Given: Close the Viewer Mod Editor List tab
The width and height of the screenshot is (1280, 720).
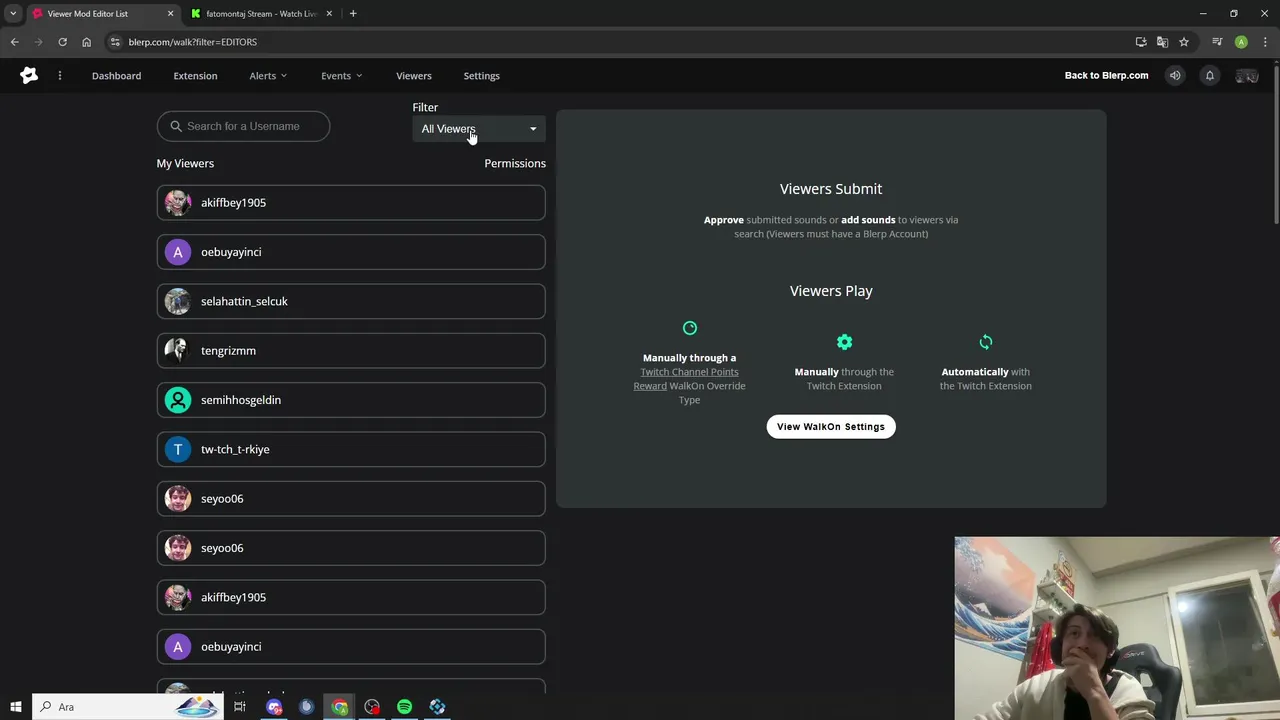Looking at the screenshot, I should coord(170,14).
